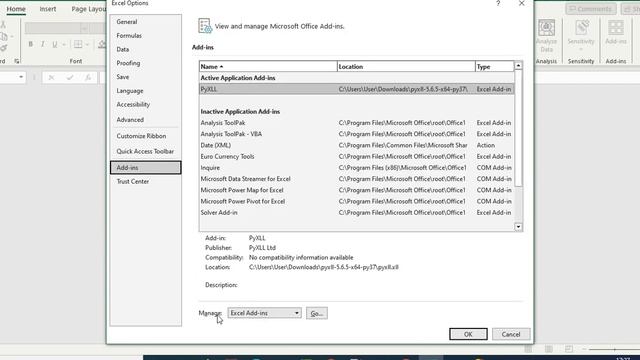Select Euro Currency Tools add-in

coord(356,156)
